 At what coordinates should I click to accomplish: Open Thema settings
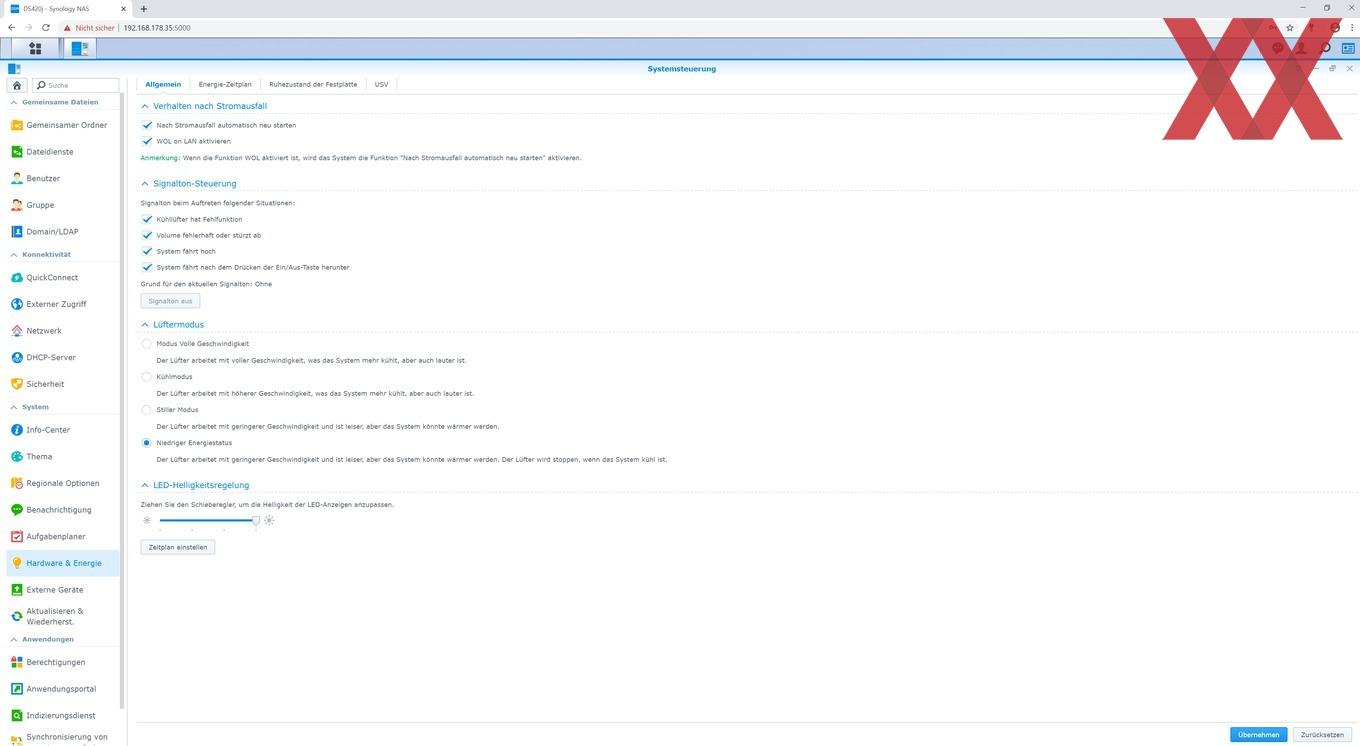coord(62,457)
